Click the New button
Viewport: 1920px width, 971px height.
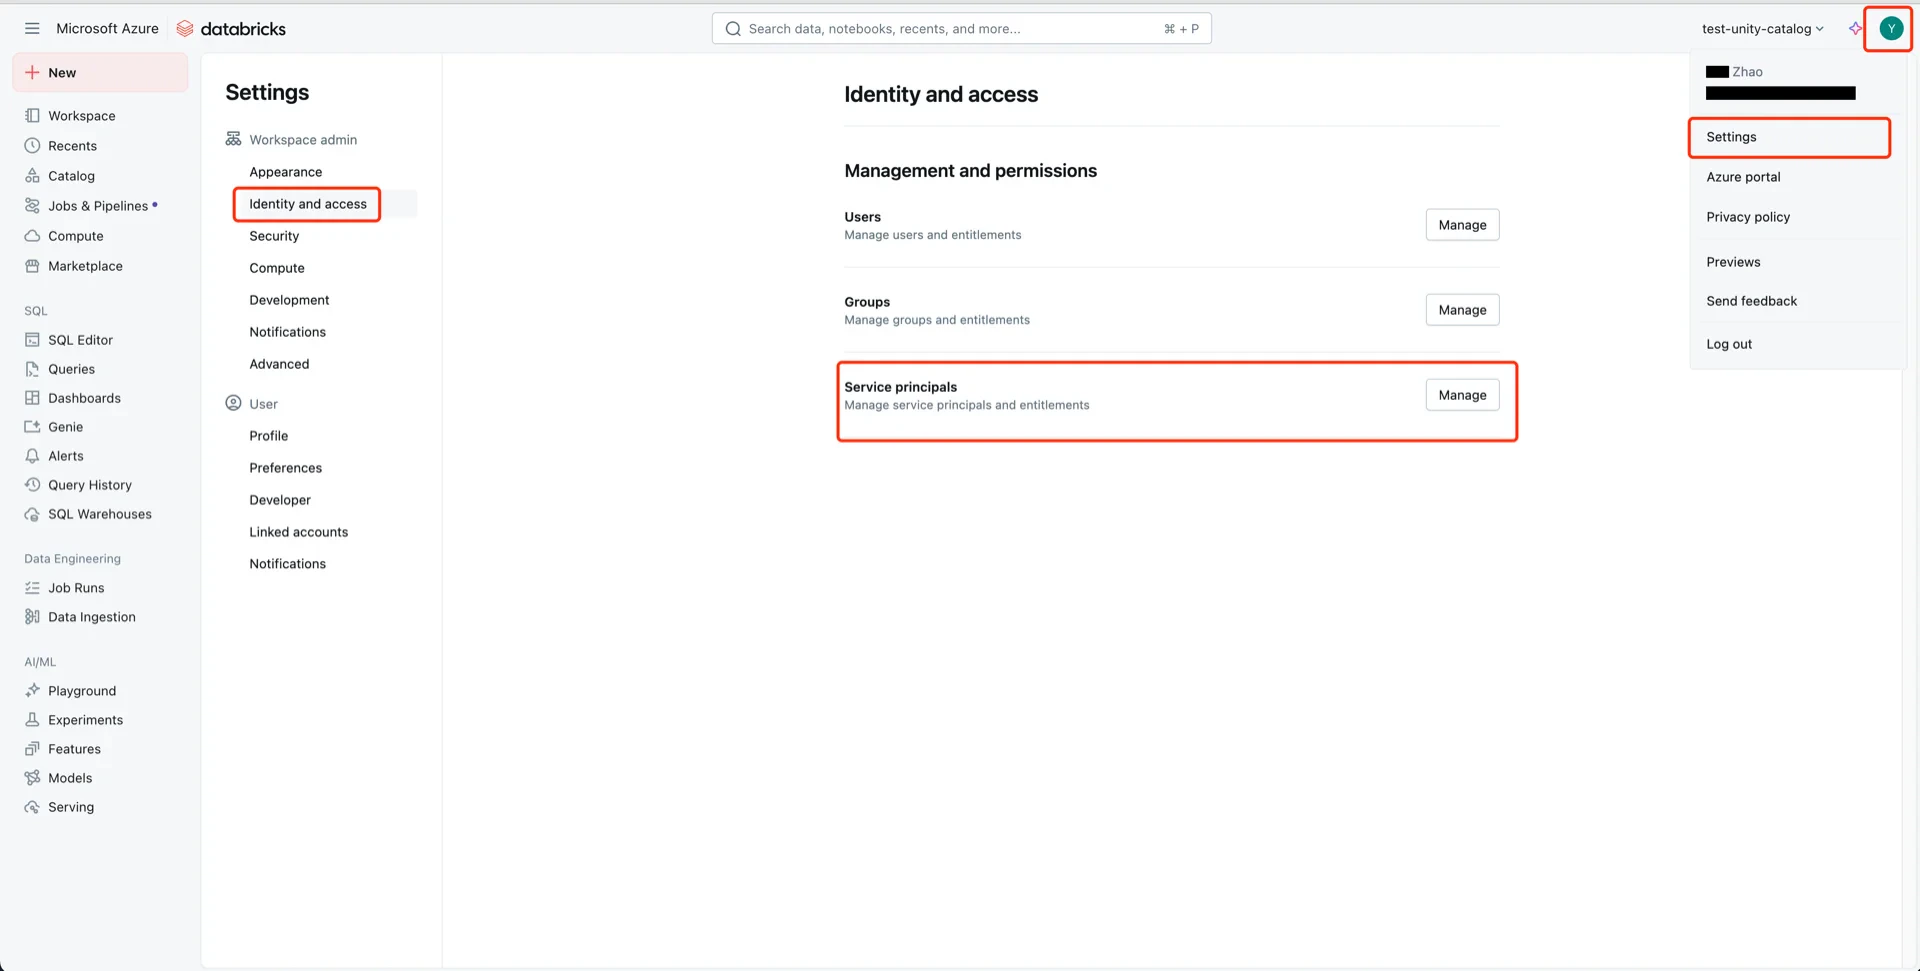pyautogui.click(x=100, y=73)
